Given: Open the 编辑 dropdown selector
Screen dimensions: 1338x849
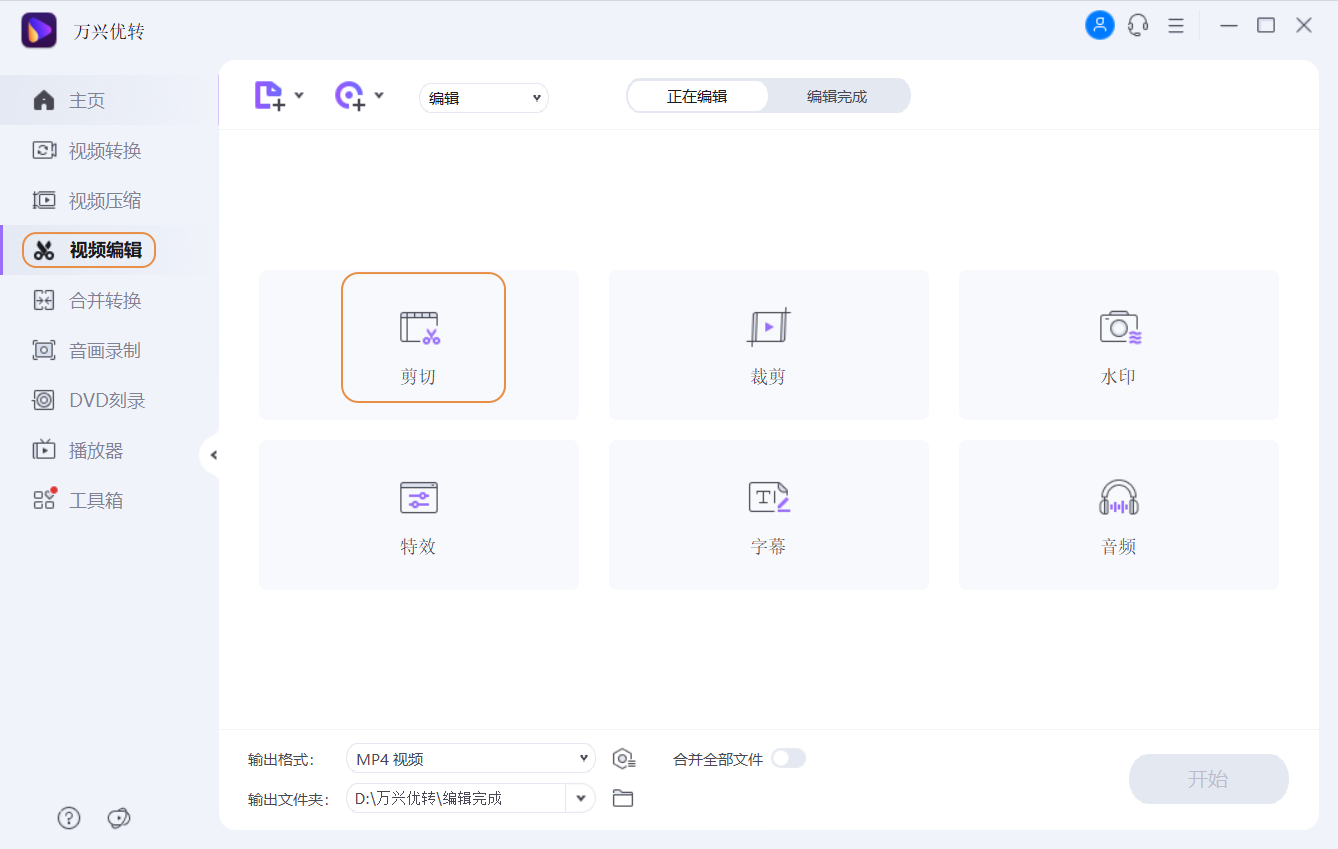Looking at the screenshot, I should 484,98.
